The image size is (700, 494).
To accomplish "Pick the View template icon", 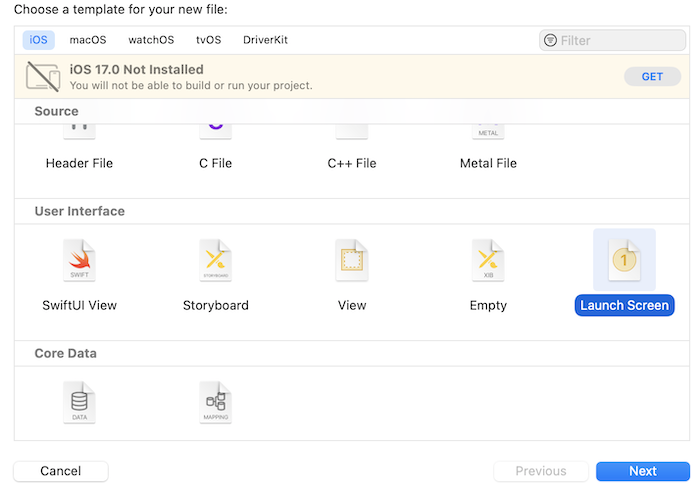I will pos(352,261).
